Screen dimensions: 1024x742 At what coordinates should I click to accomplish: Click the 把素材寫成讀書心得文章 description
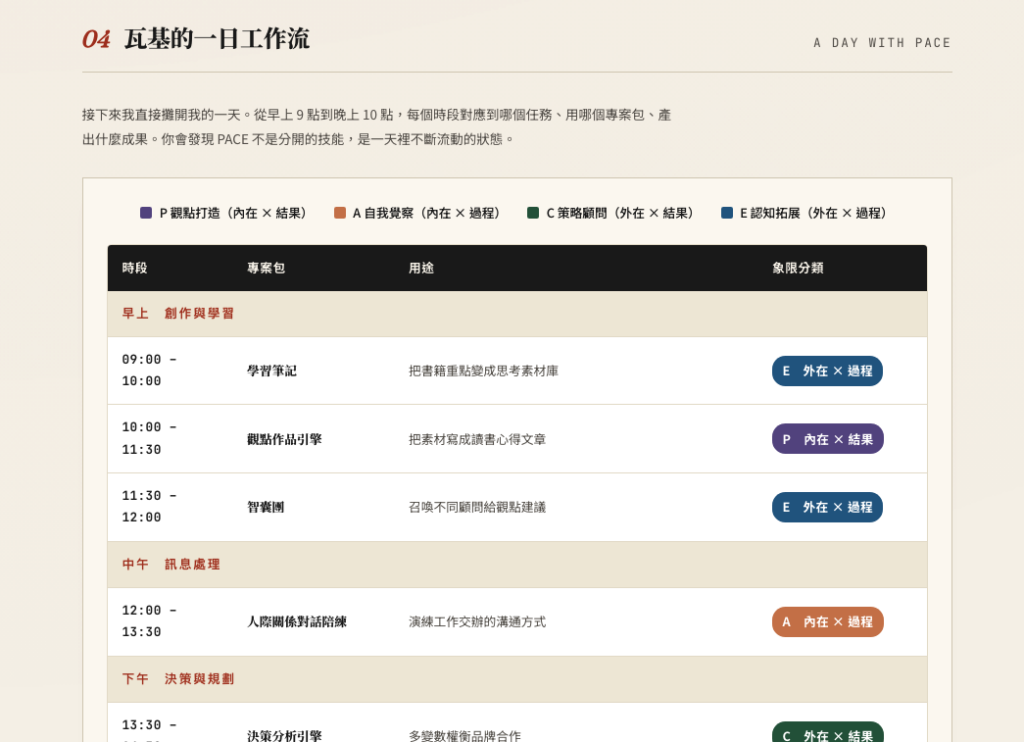[477, 439]
